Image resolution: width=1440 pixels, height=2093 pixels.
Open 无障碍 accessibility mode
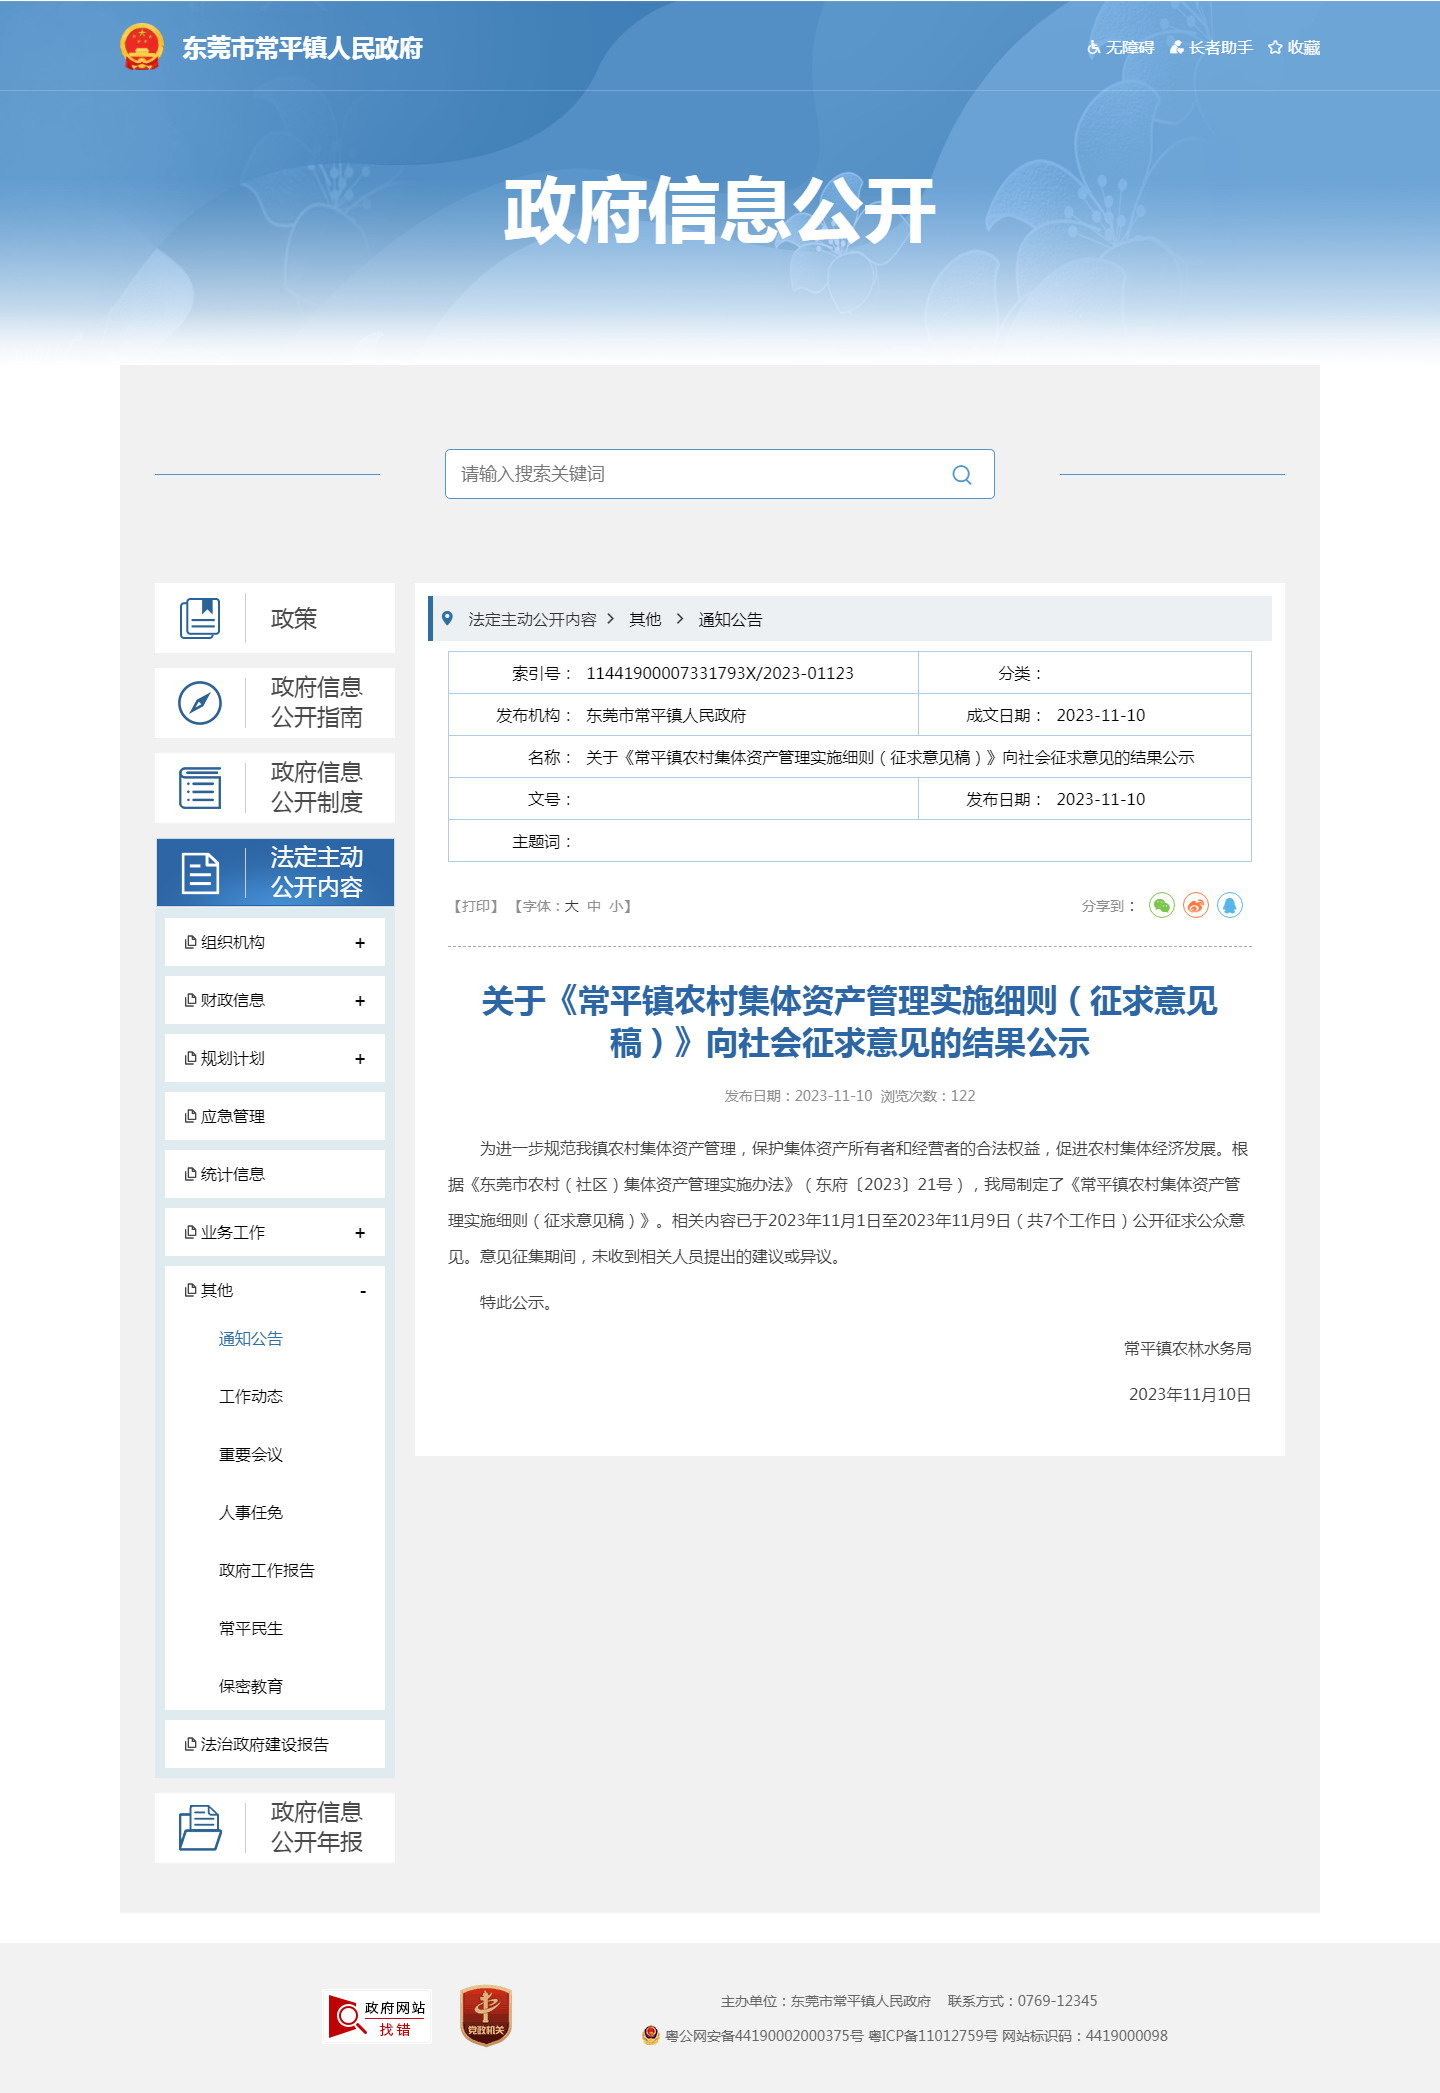coord(1120,48)
